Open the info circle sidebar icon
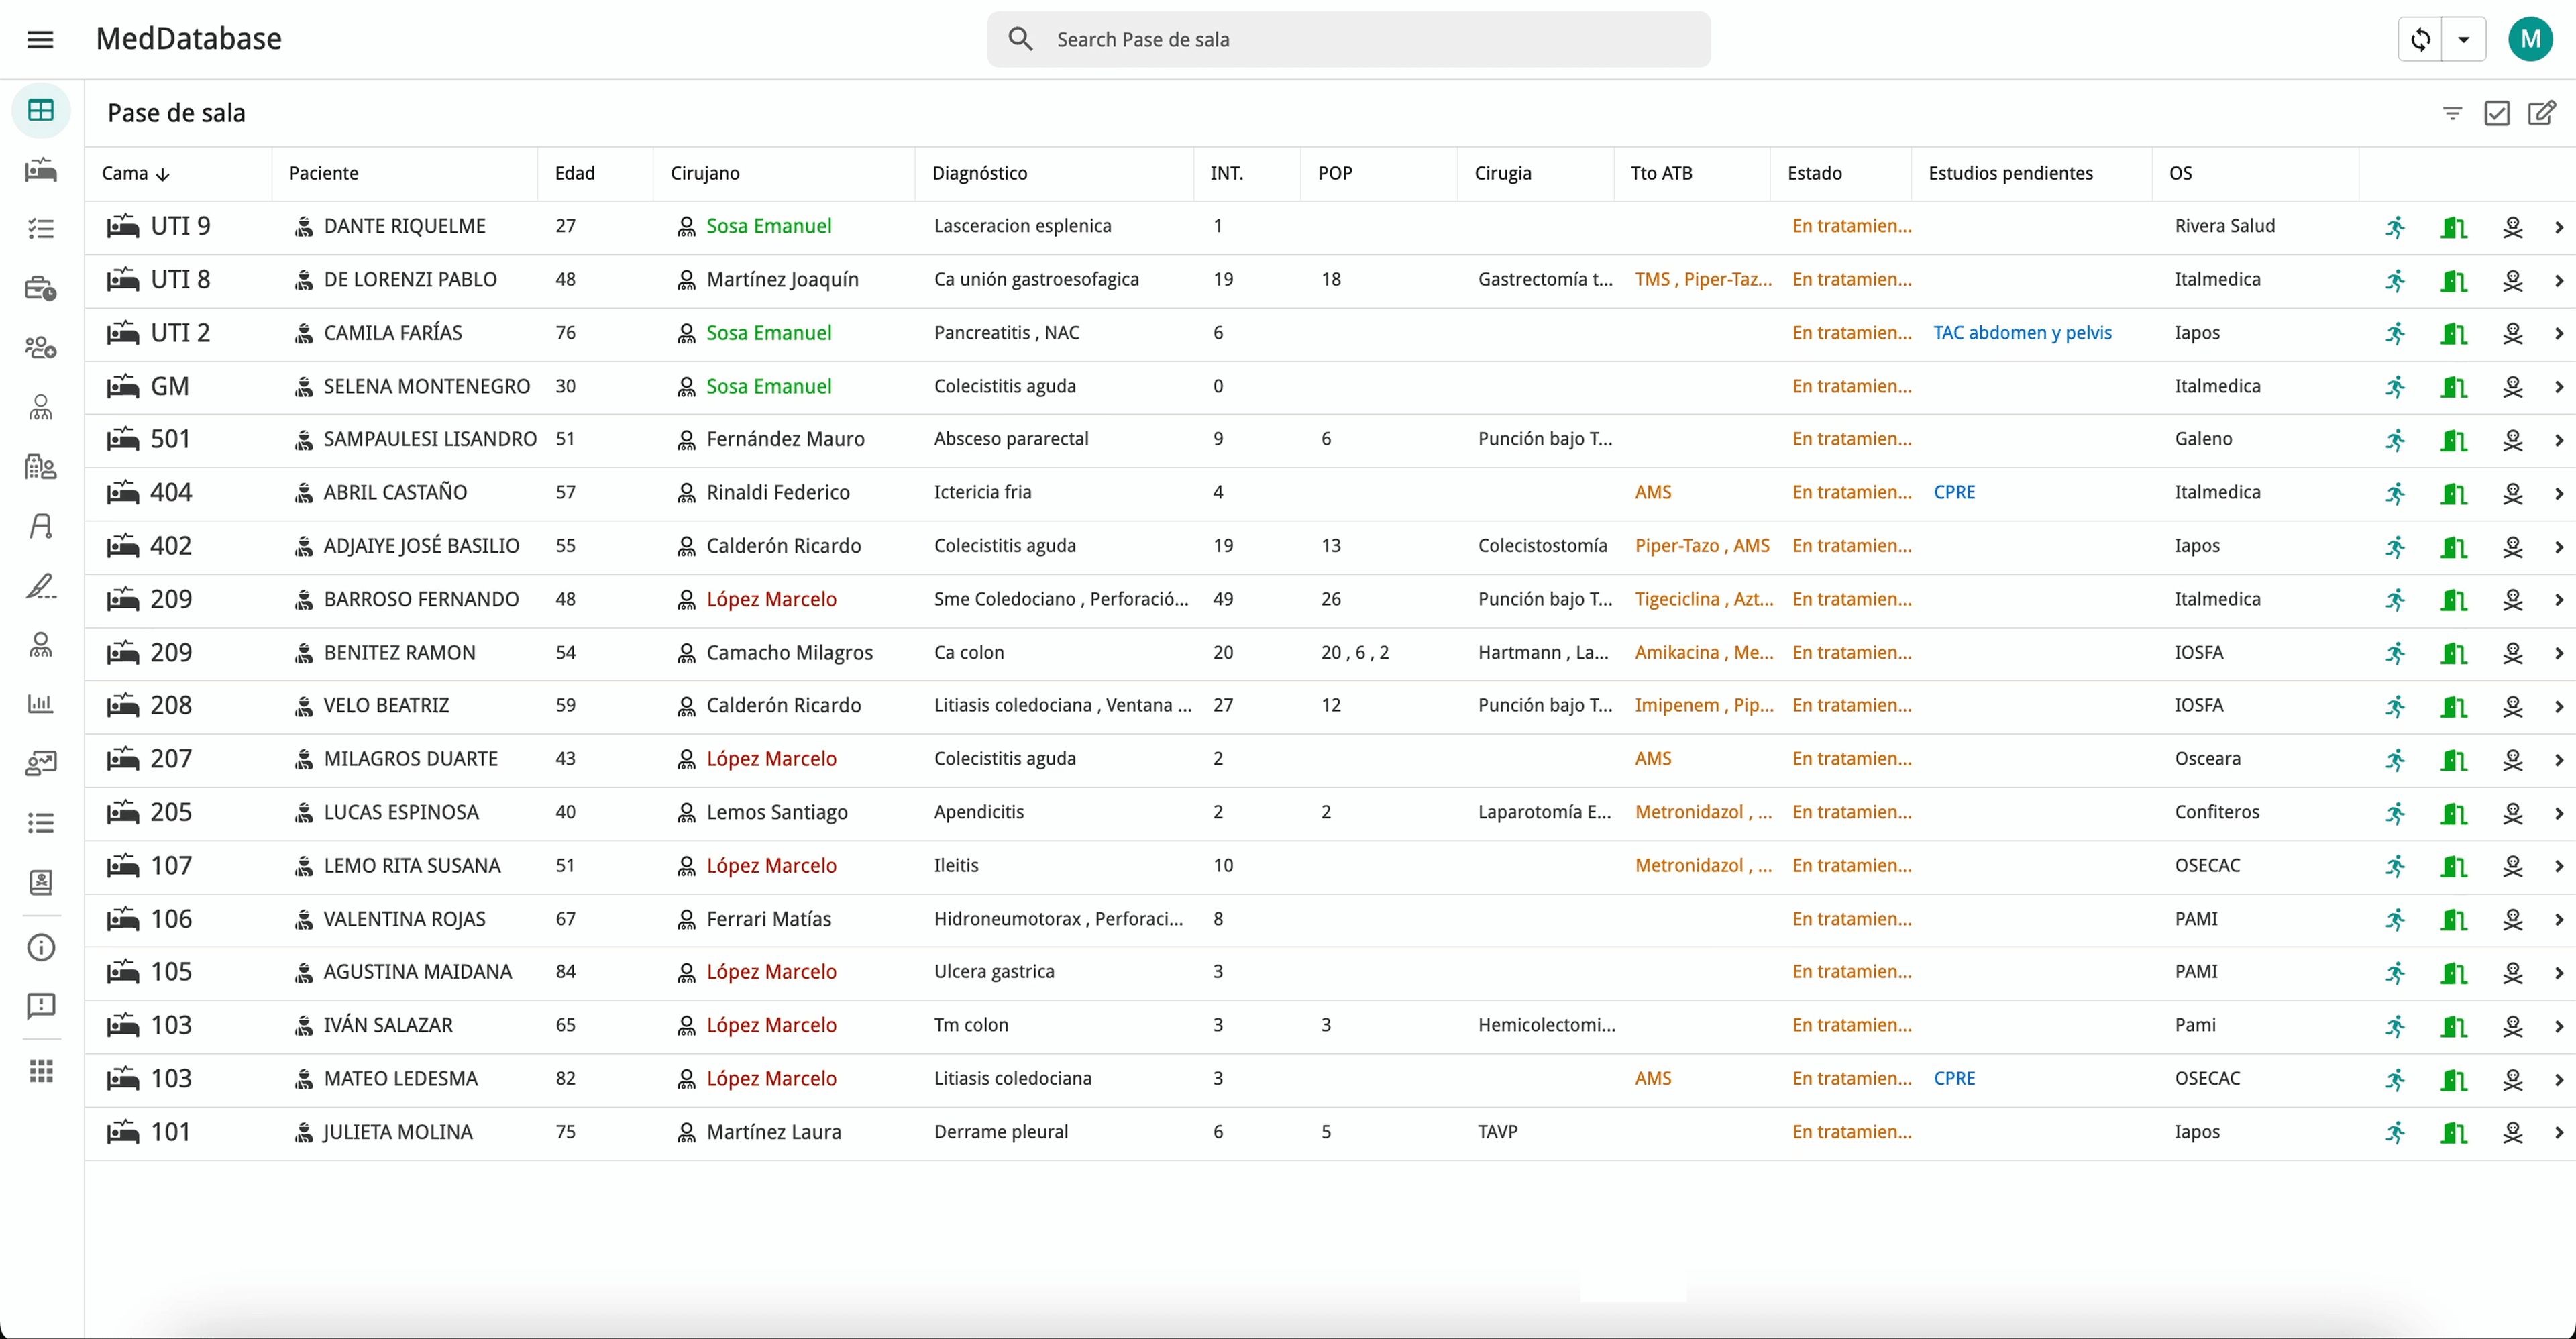This screenshot has width=2576, height=1339. (x=41, y=947)
